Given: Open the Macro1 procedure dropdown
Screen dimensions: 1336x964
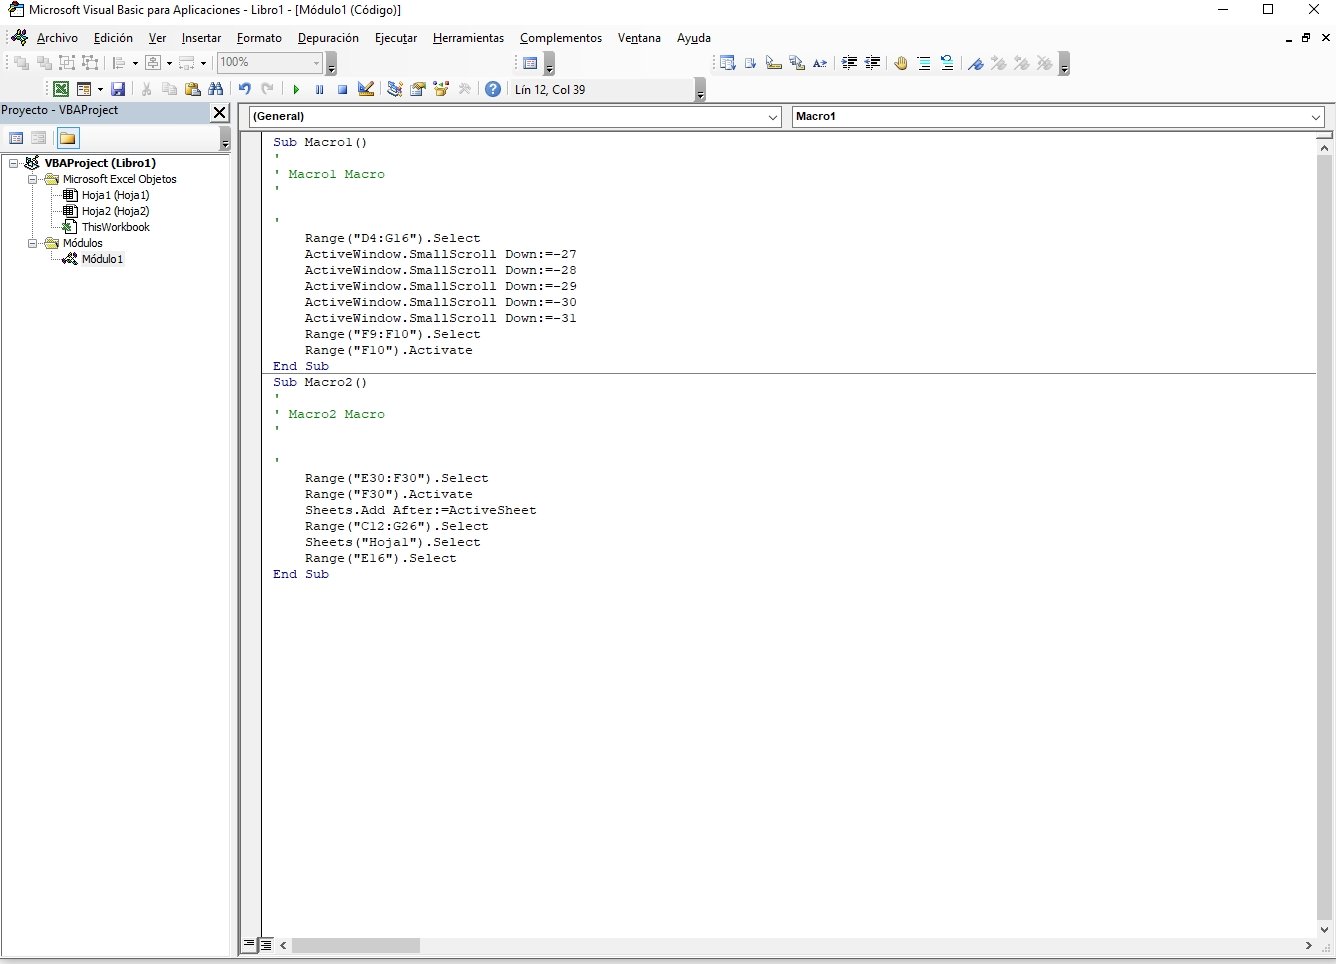Looking at the screenshot, I should pyautogui.click(x=1315, y=117).
